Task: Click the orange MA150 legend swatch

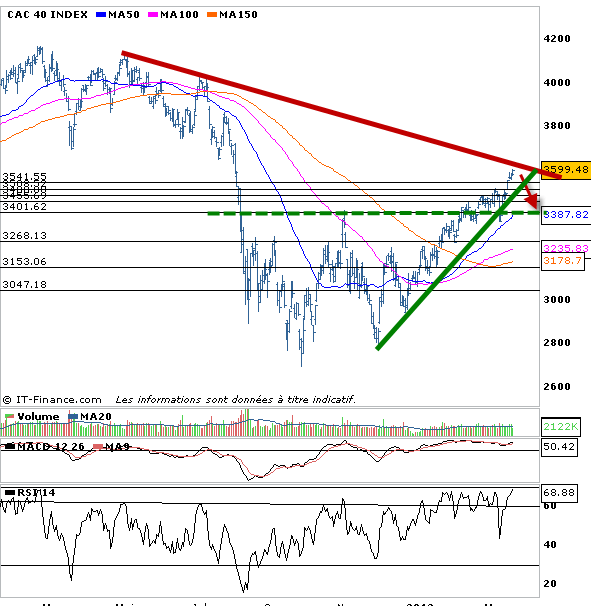Action: [x=212, y=15]
